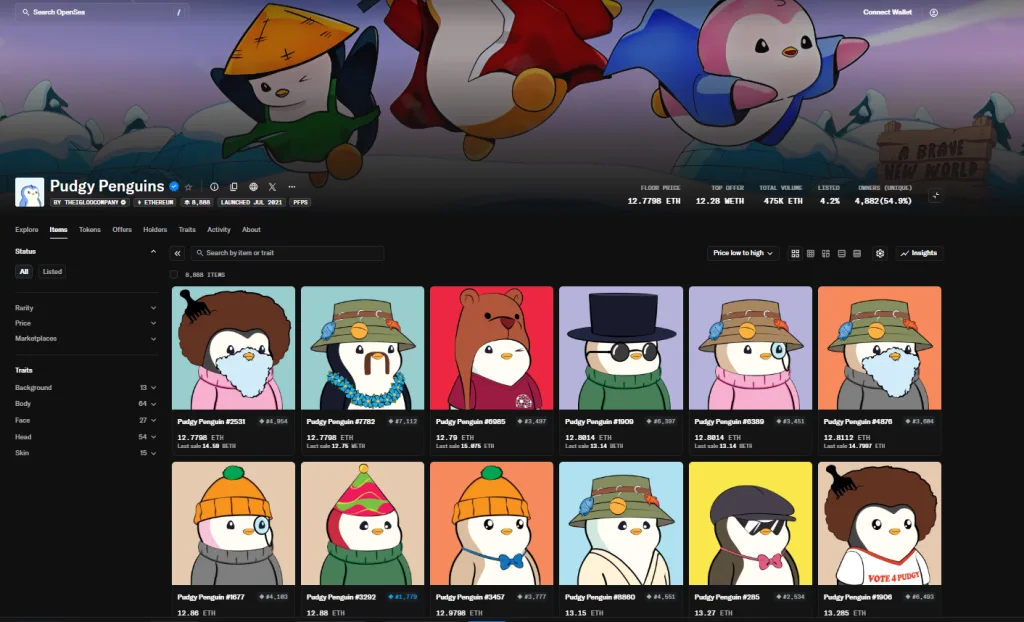Focus the Search OpenSea field

[103, 12]
